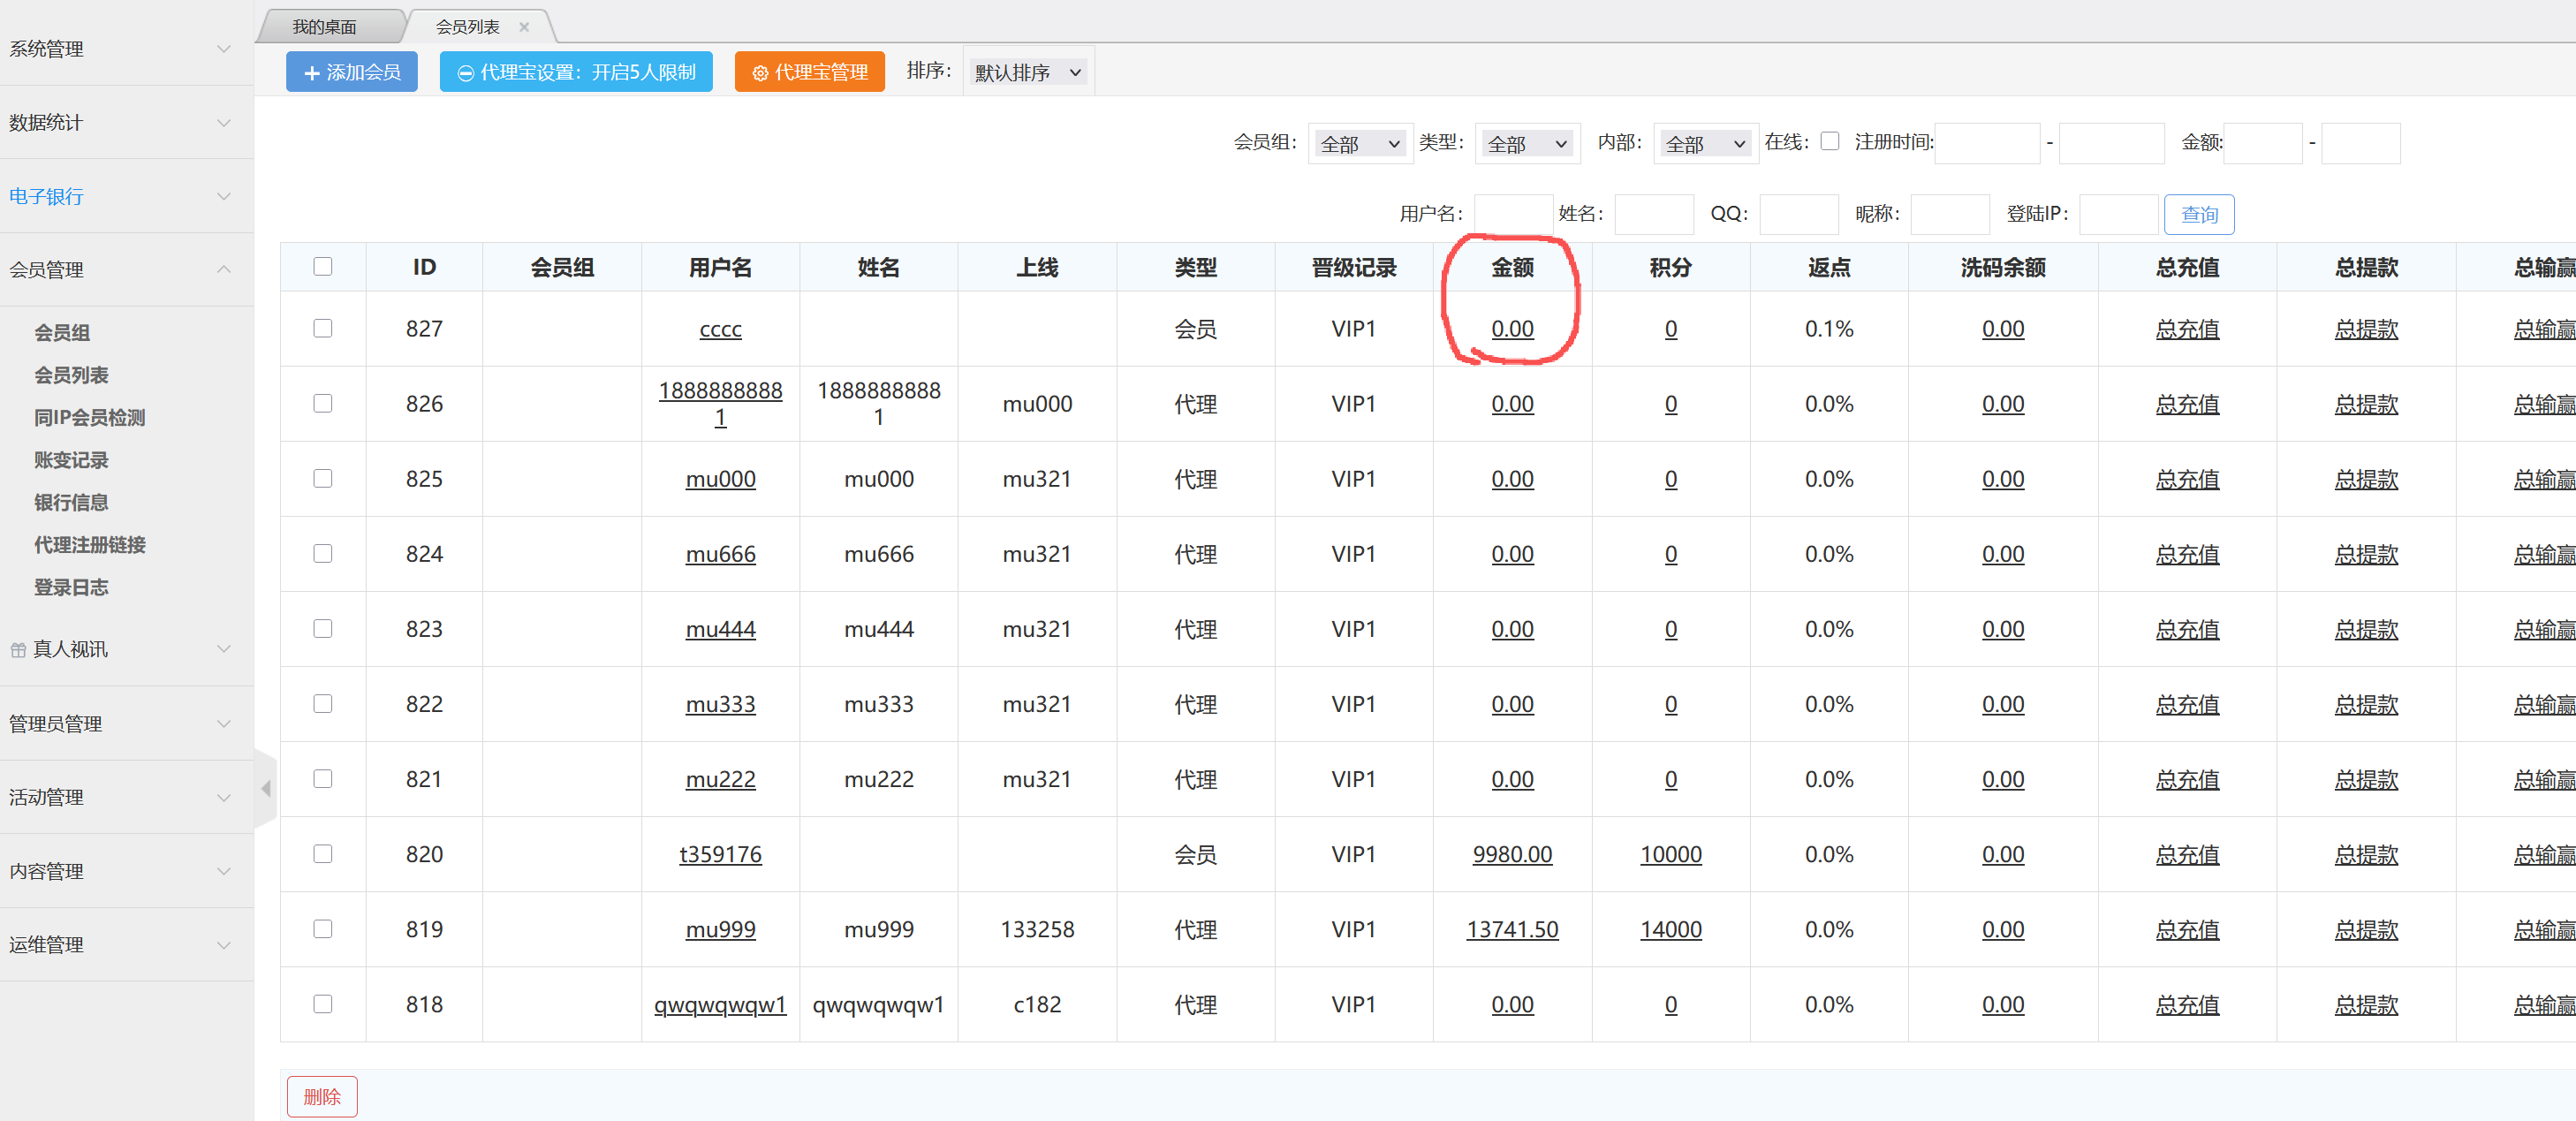
Task: Check the select-all checkbox in table header
Action: [322, 266]
